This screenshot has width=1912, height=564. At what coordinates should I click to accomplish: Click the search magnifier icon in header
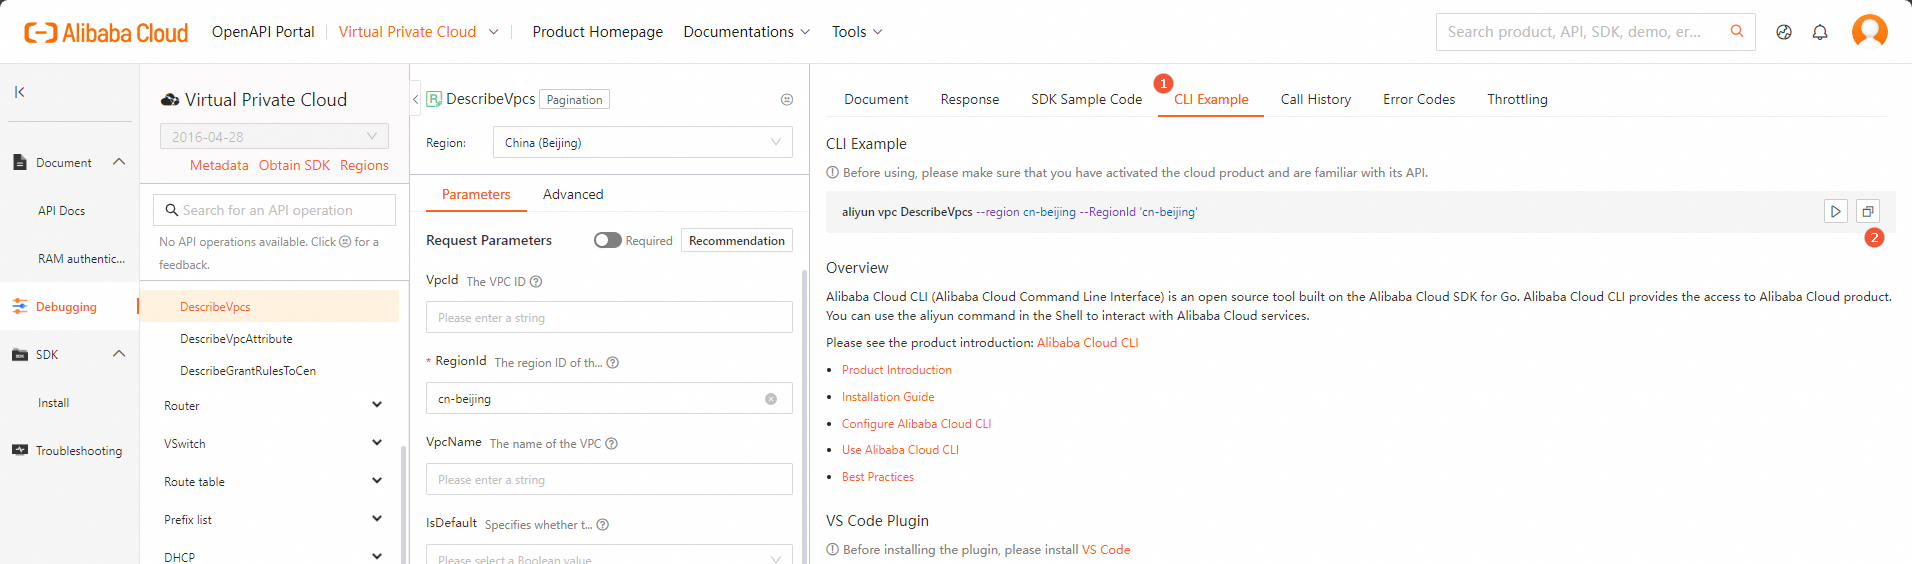click(x=1737, y=32)
